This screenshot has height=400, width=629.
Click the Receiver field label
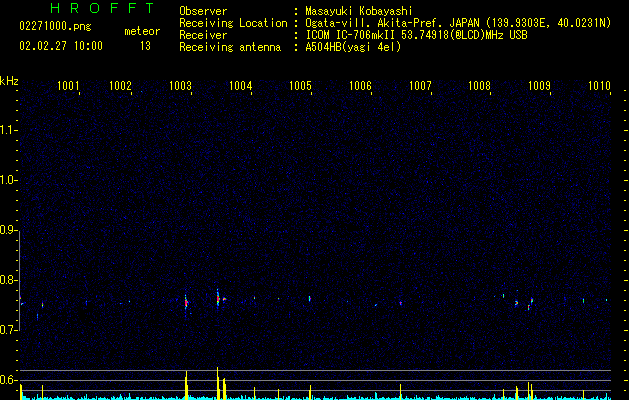click(x=203, y=35)
